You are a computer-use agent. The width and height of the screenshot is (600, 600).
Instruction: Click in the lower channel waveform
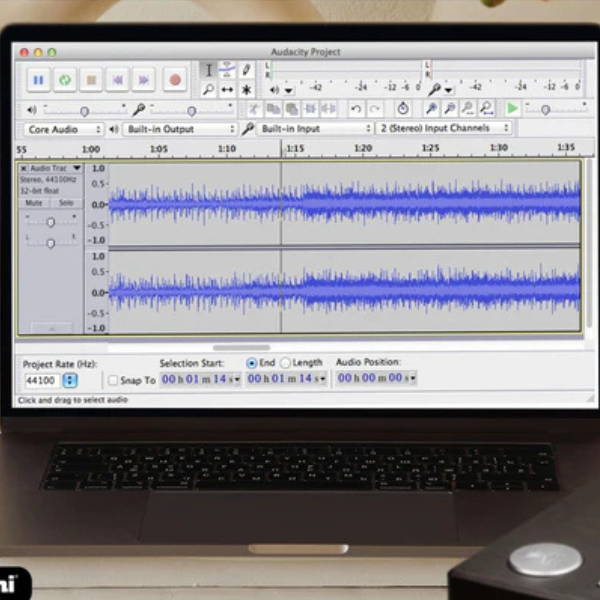tap(344, 291)
